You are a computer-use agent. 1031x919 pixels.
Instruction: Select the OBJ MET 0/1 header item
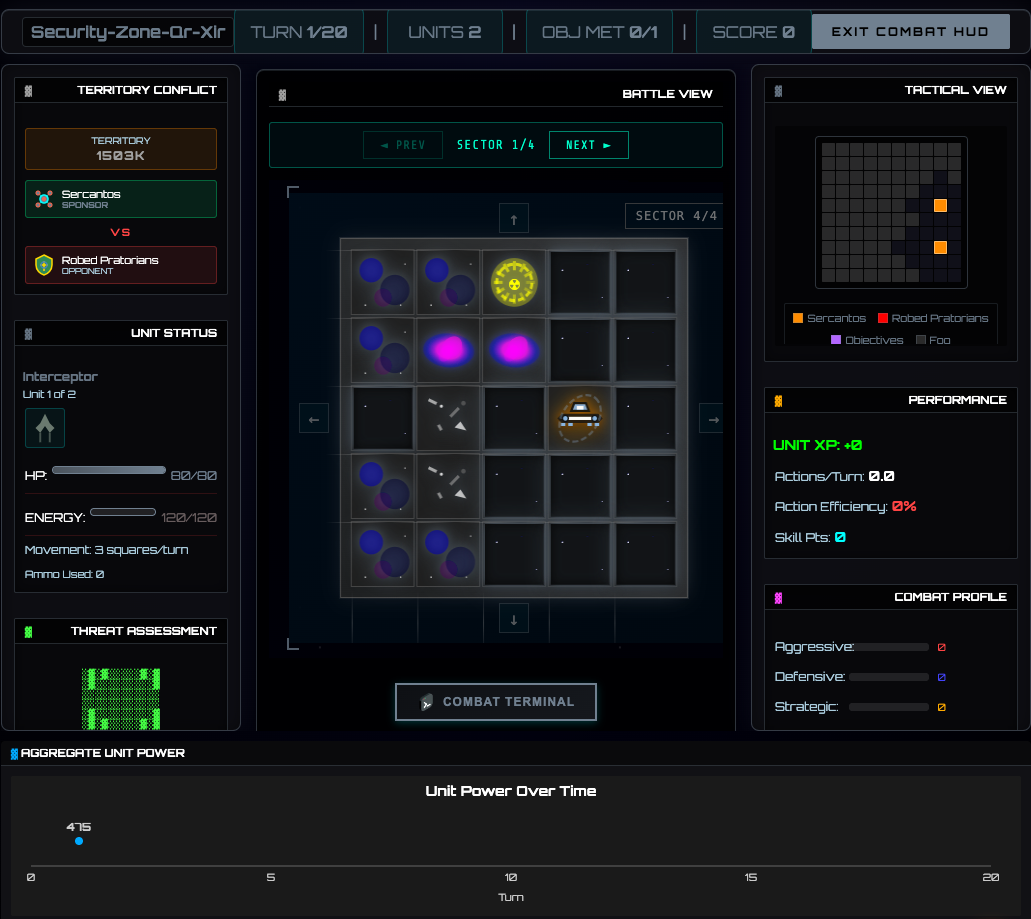[600, 31]
